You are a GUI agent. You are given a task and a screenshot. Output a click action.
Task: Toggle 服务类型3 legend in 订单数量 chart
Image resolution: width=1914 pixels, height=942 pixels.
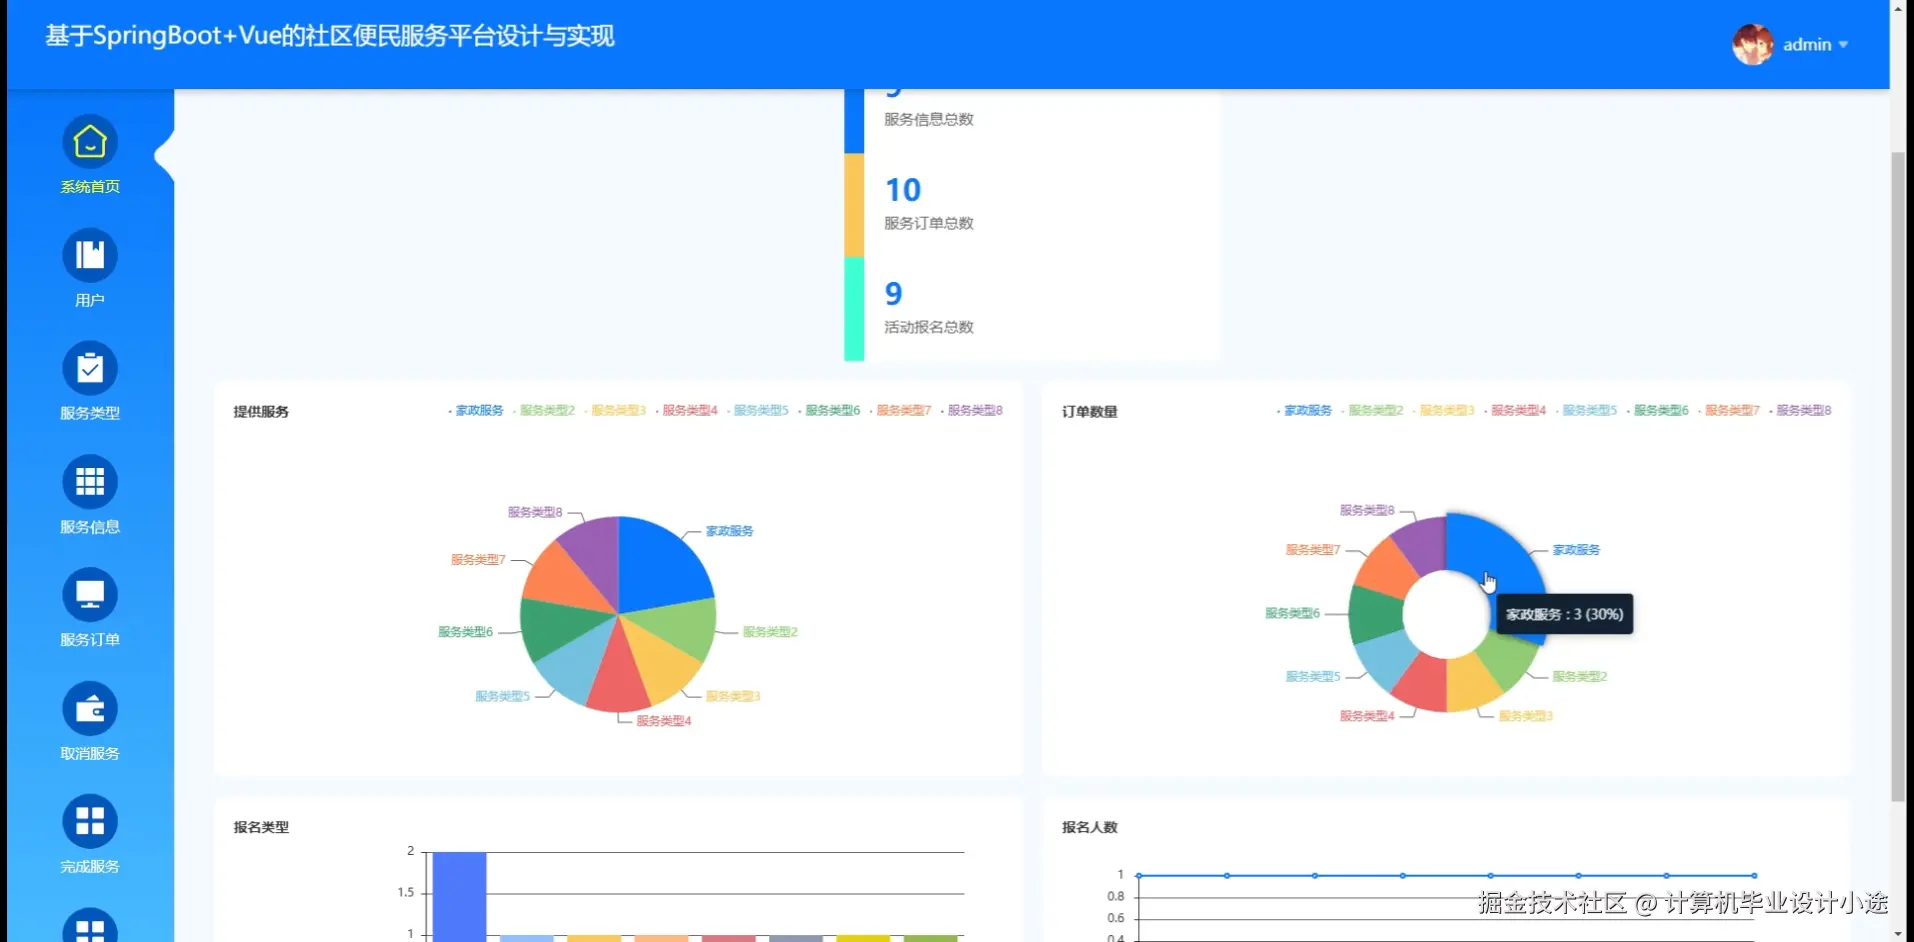1444,410
